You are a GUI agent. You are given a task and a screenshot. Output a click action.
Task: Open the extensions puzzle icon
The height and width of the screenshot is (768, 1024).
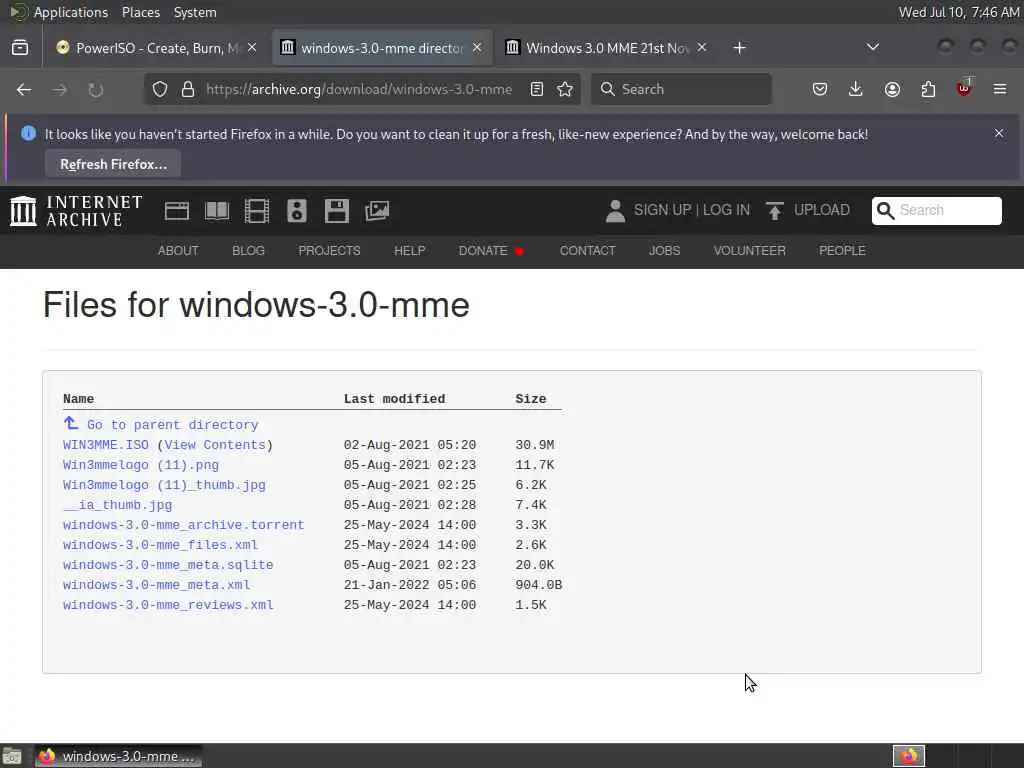[928, 89]
